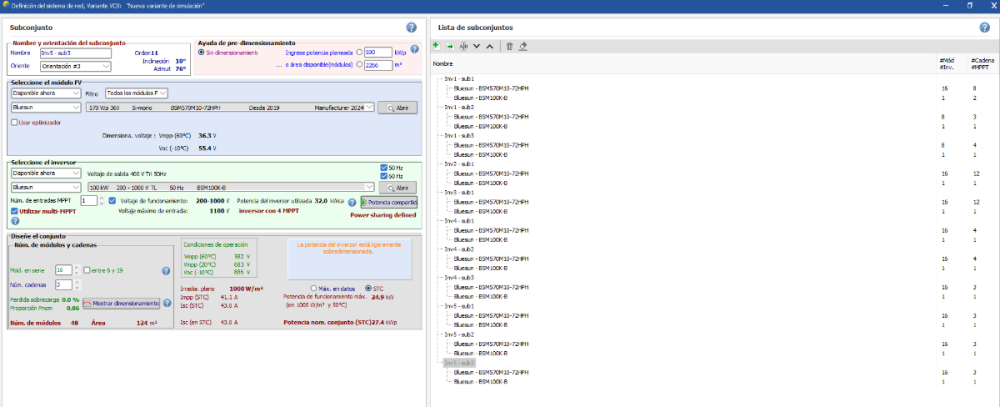Delete subarray using trash icon

click(x=509, y=46)
